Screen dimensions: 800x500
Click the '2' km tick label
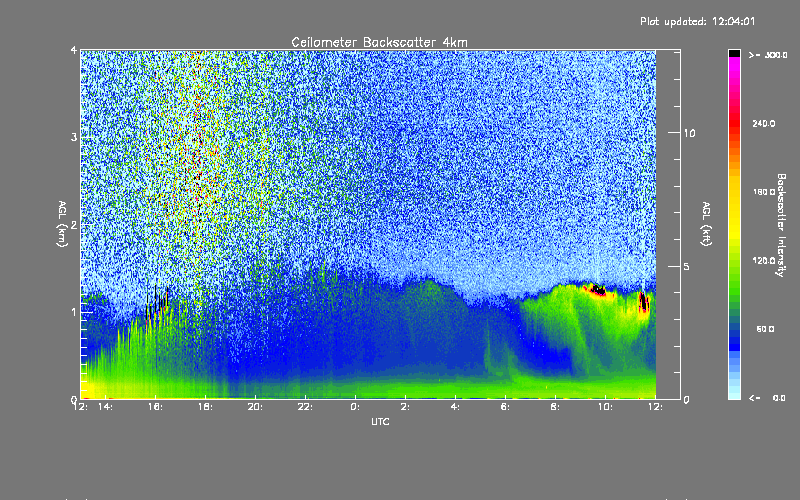pos(74,225)
